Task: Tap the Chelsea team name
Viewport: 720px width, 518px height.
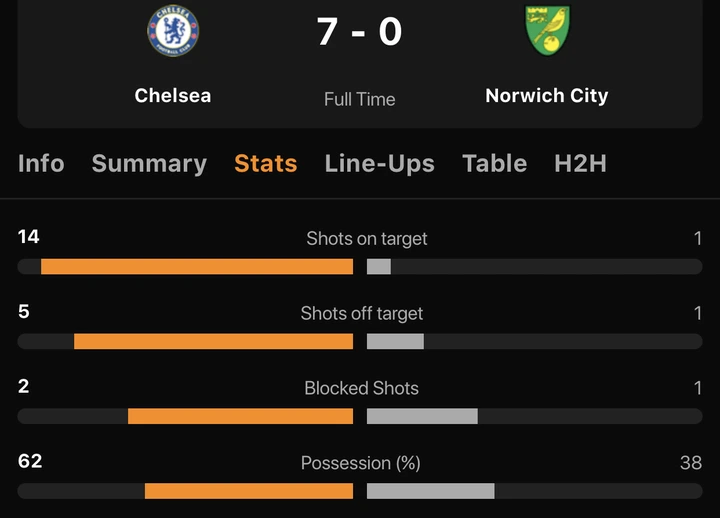Action: (173, 96)
